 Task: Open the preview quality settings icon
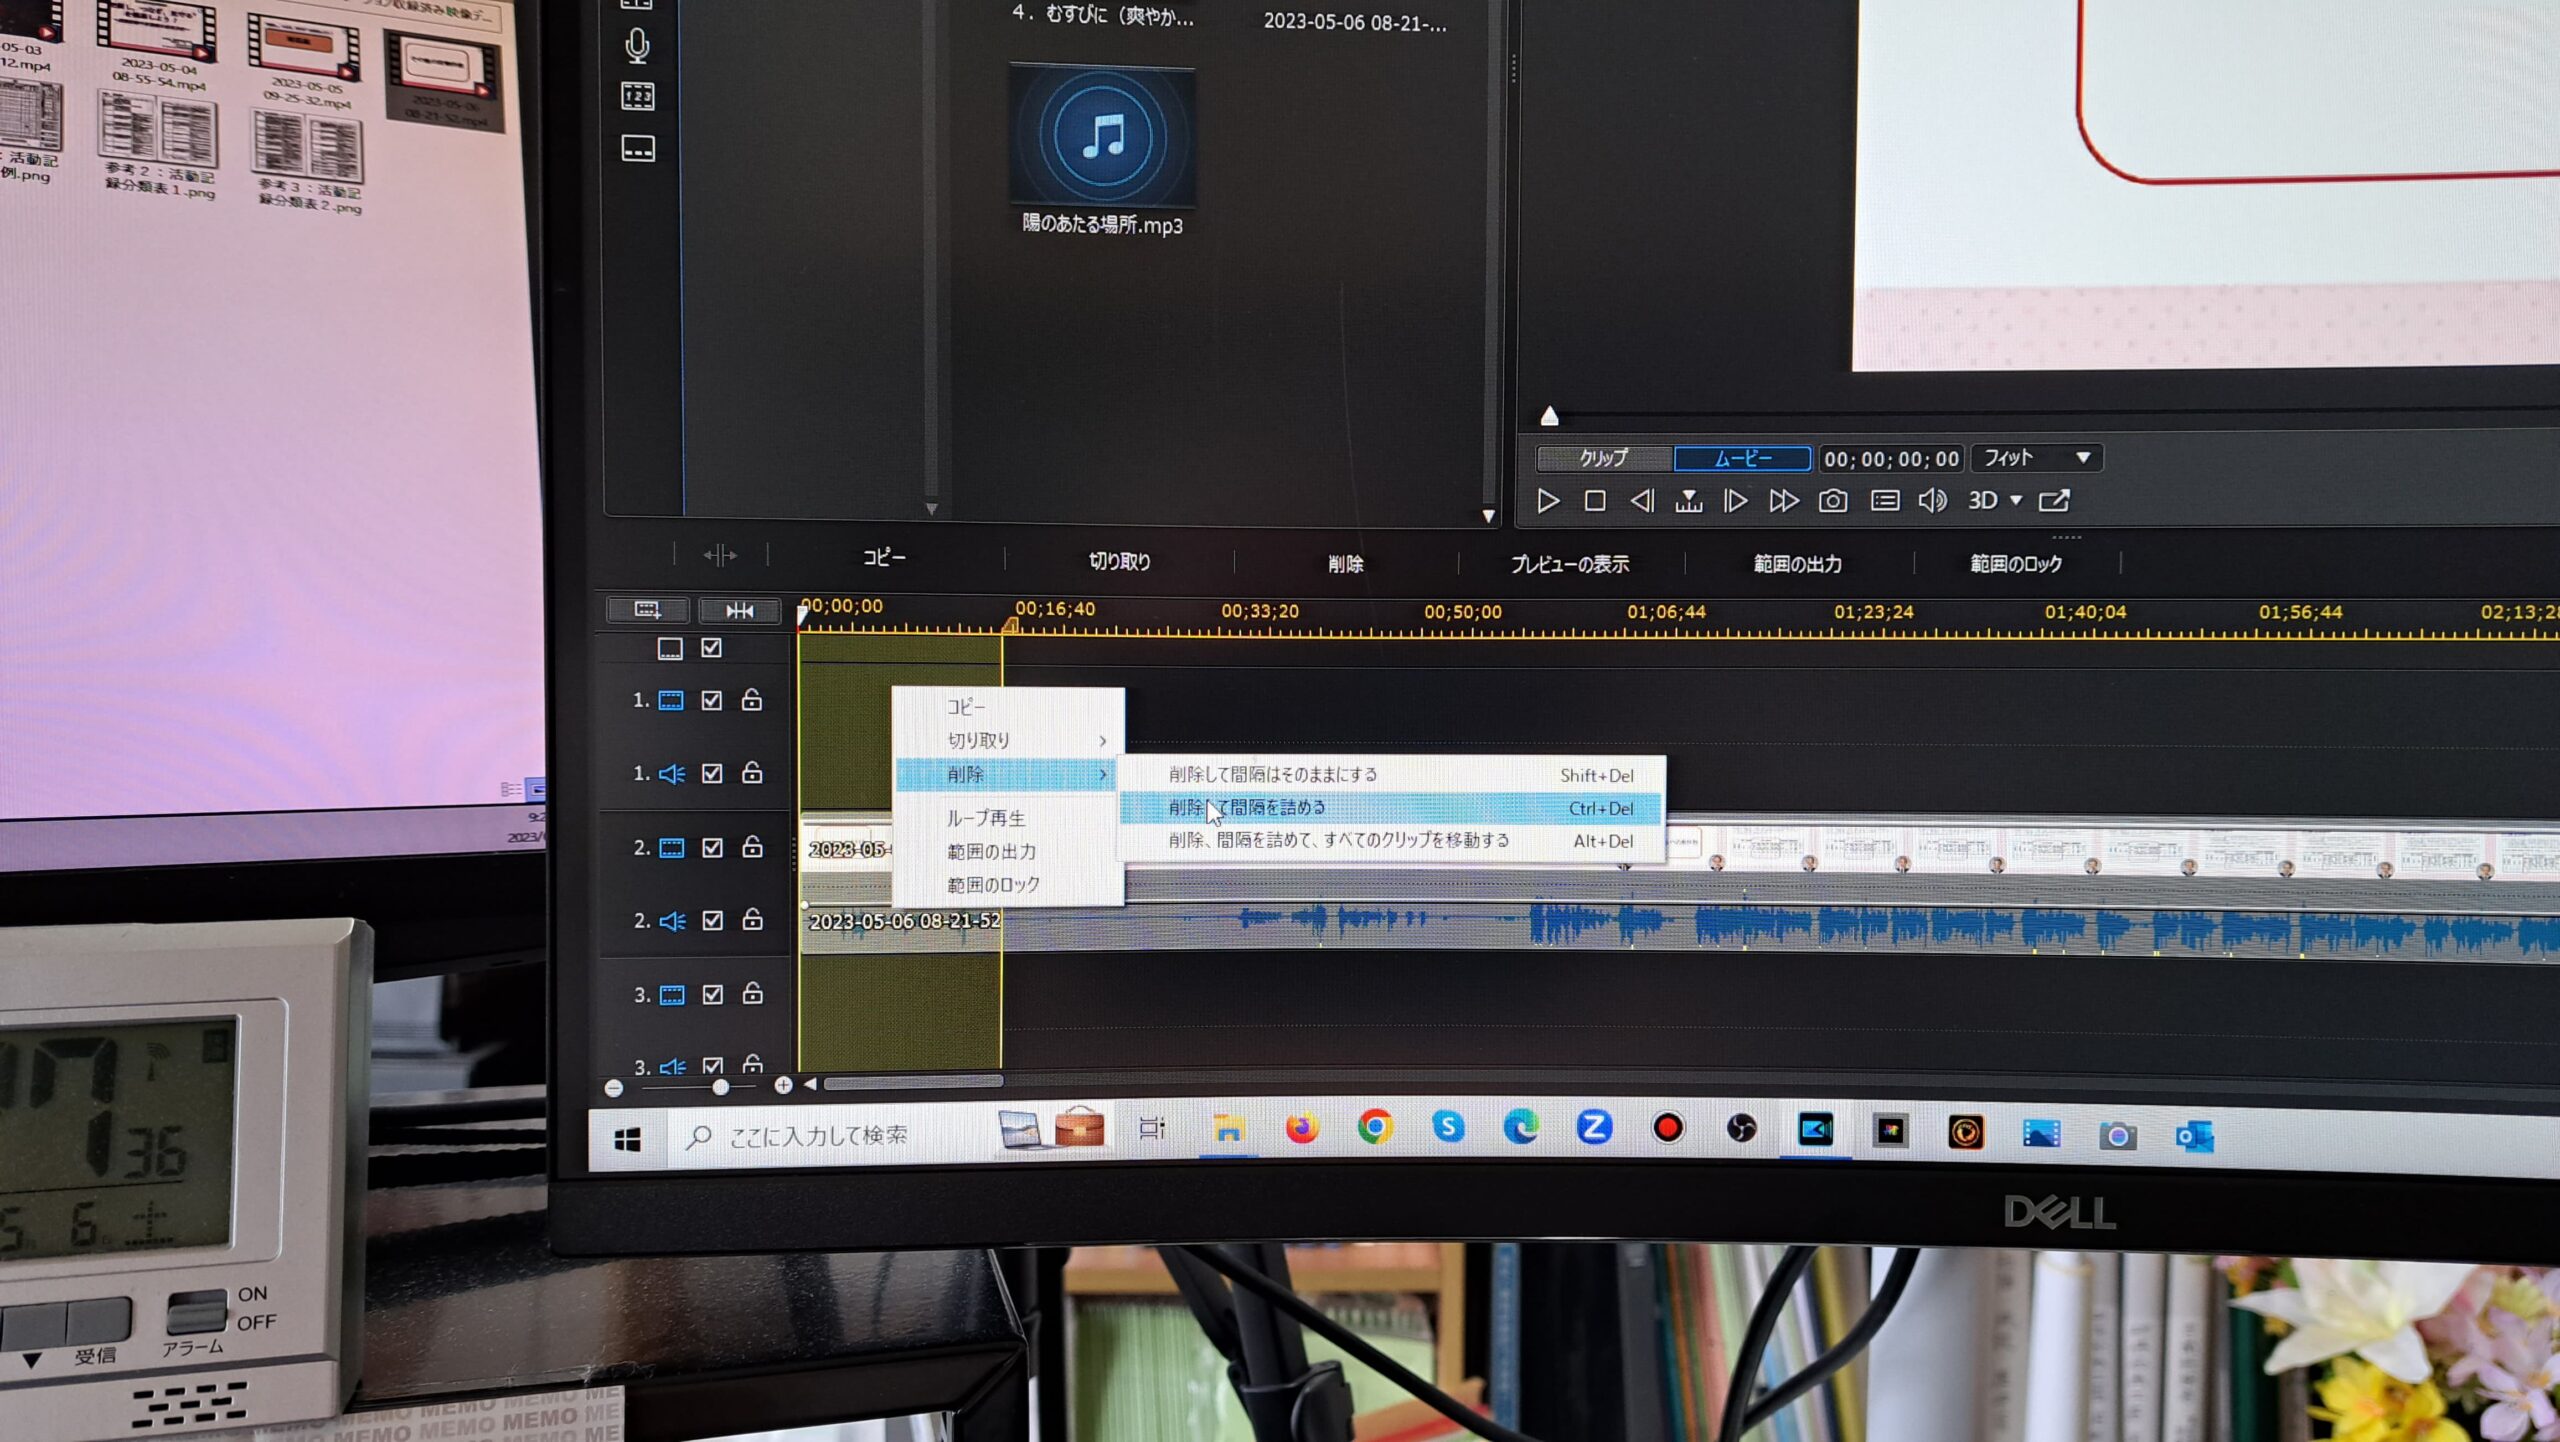point(1885,500)
